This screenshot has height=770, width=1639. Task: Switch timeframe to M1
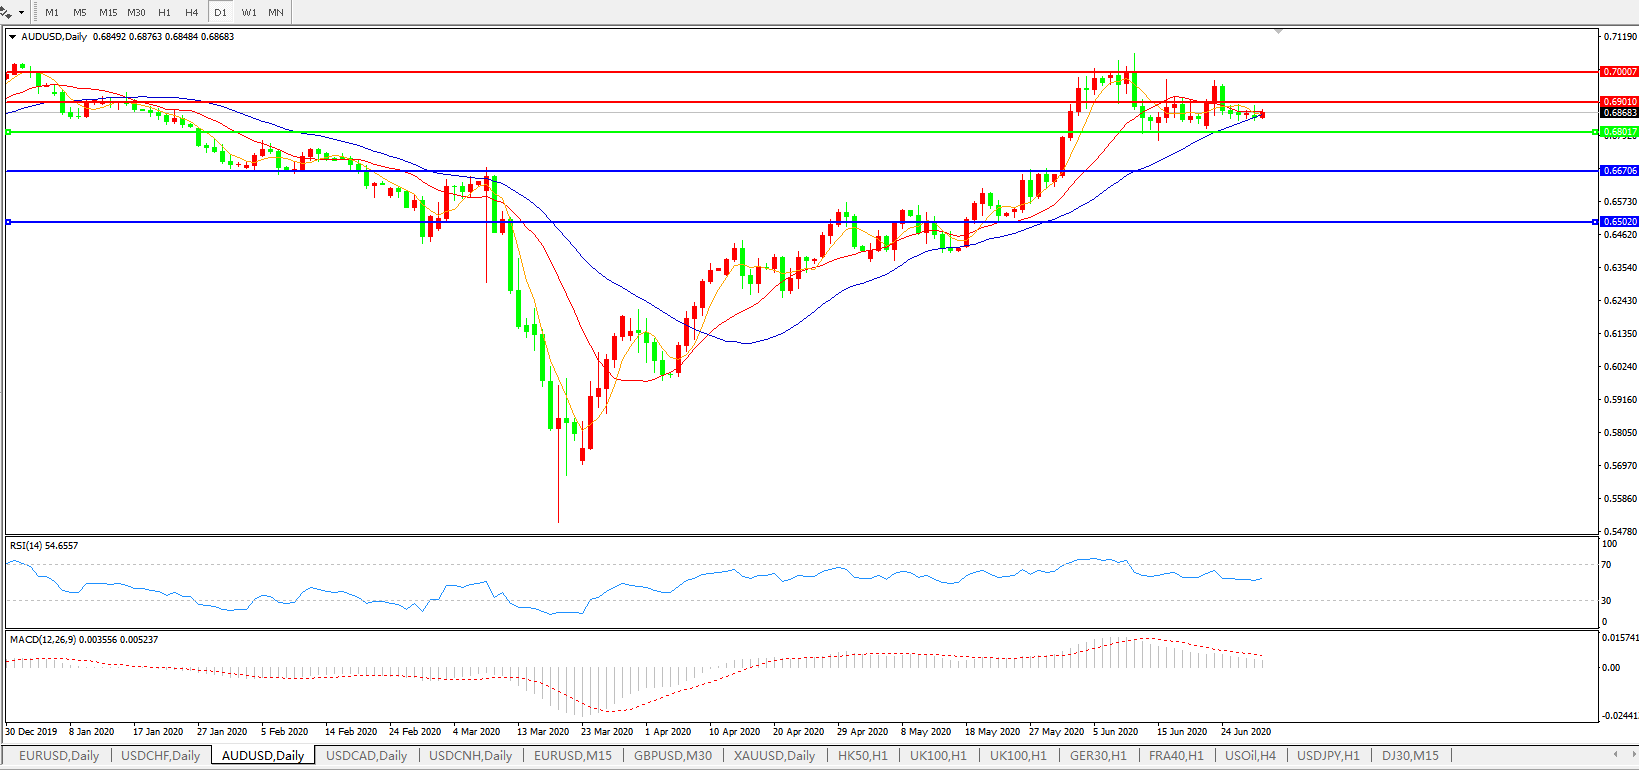tap(52, 13)
